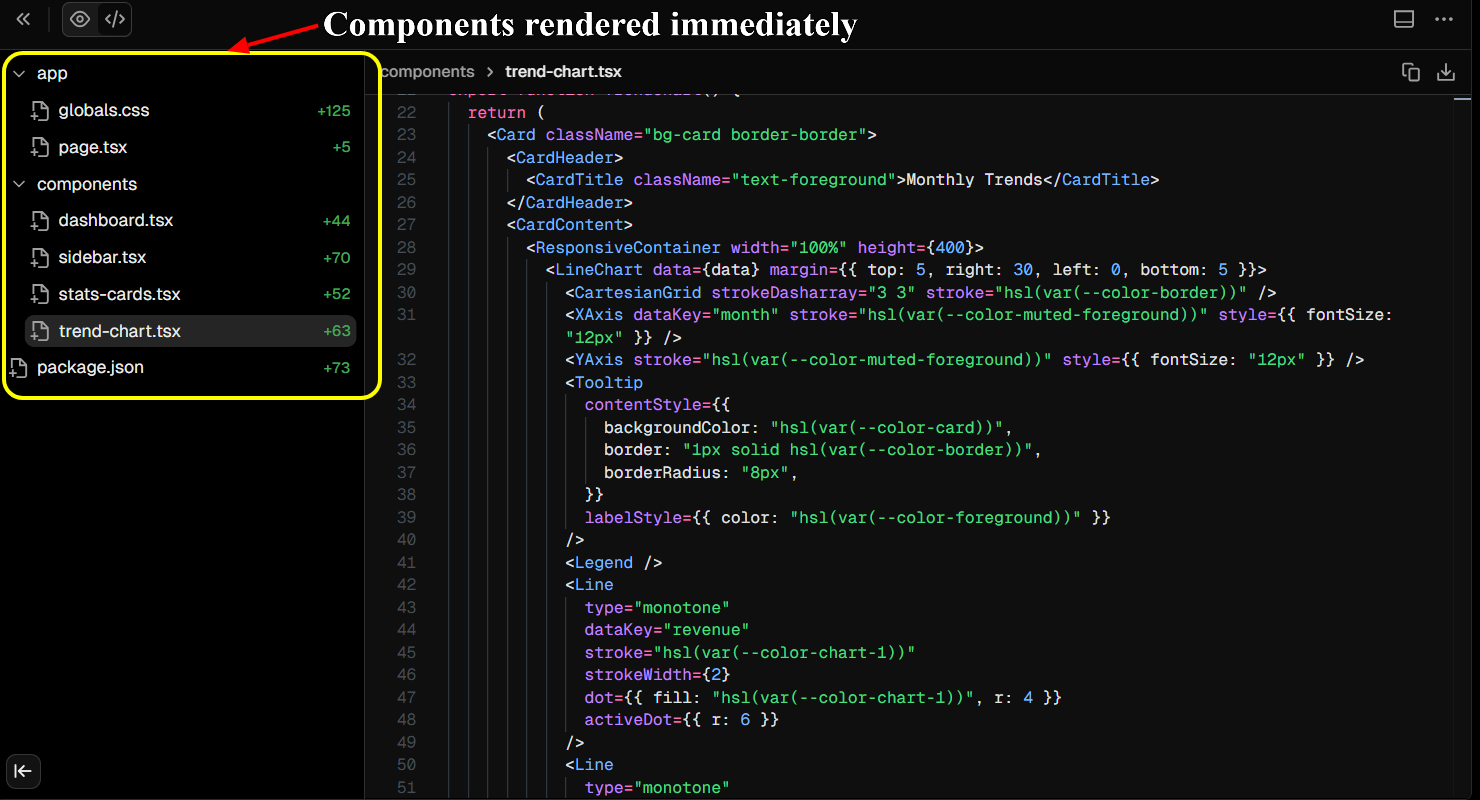Image resolution: width=1480 pixels, height=800 pixels.
Task: Switch to preview mode with eye icon
Action: pos(80,19)
